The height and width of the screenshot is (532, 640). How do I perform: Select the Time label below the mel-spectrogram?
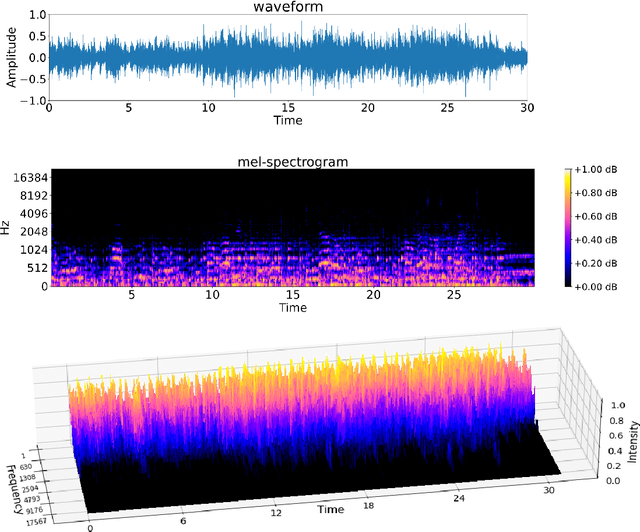click(x=292, y=308)
